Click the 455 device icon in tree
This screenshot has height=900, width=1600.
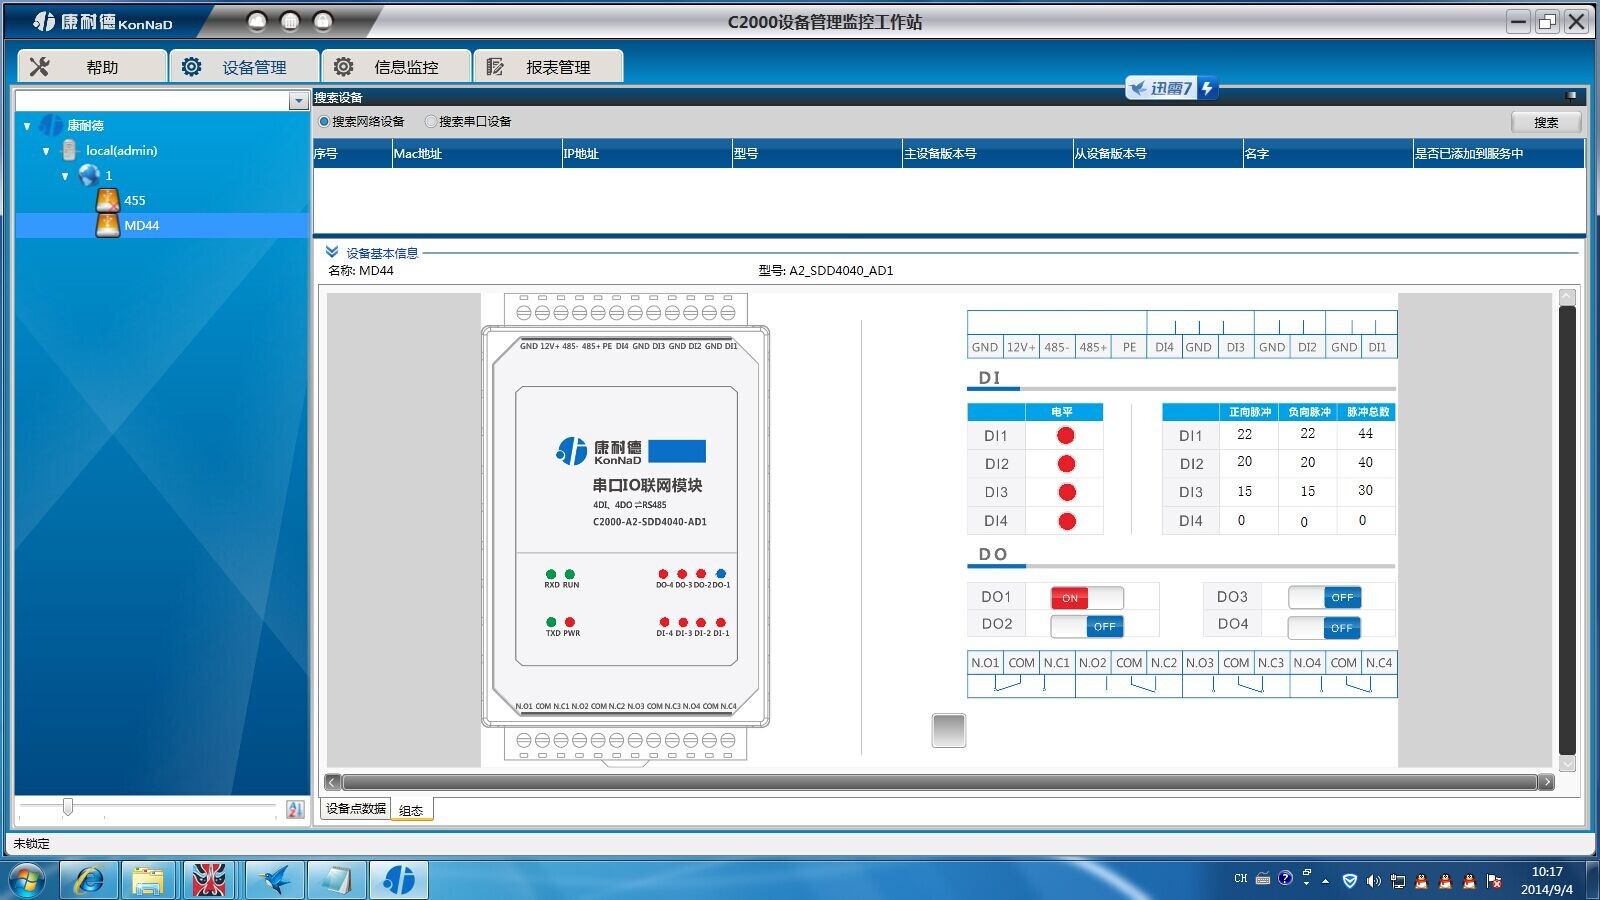[108, 200]
